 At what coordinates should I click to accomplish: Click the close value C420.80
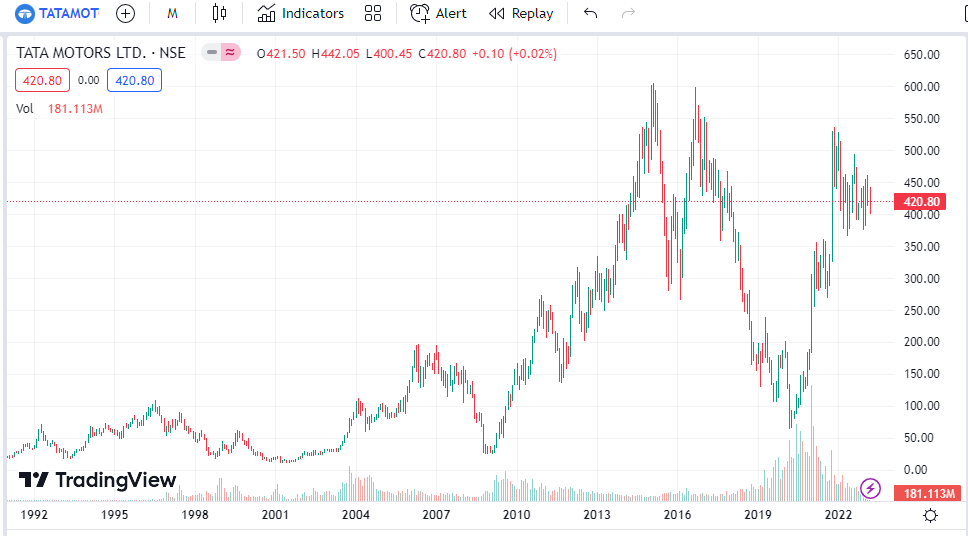coord(442,54)
